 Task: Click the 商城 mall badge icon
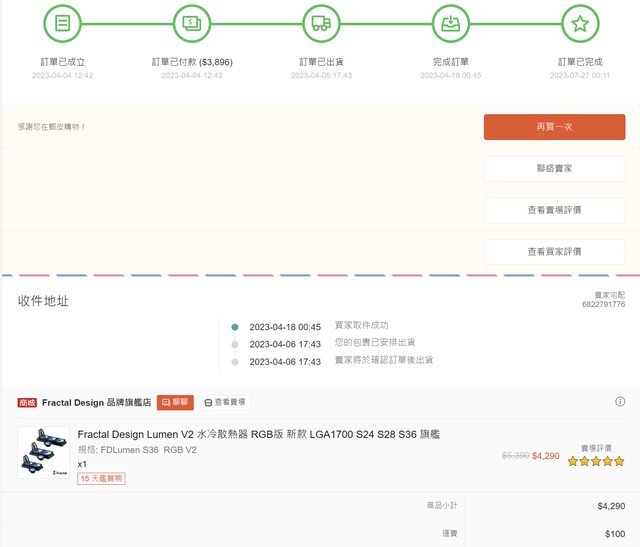[27, 402]
